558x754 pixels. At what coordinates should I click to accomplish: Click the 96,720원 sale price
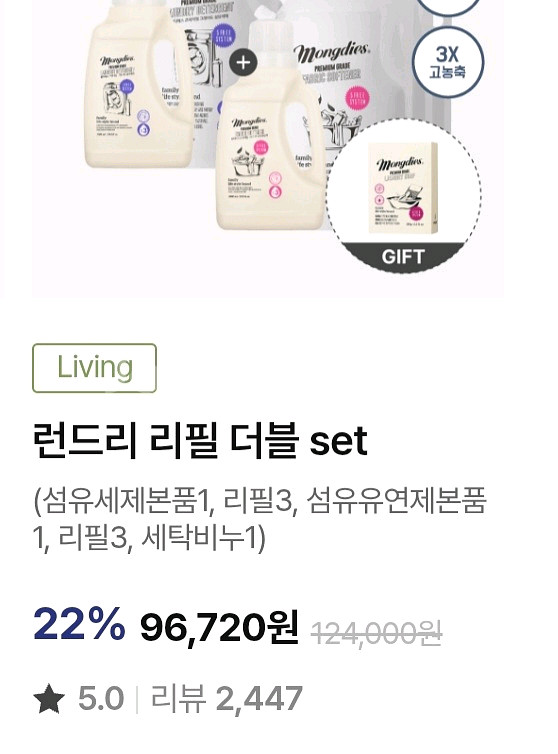(x=219, y=628)
